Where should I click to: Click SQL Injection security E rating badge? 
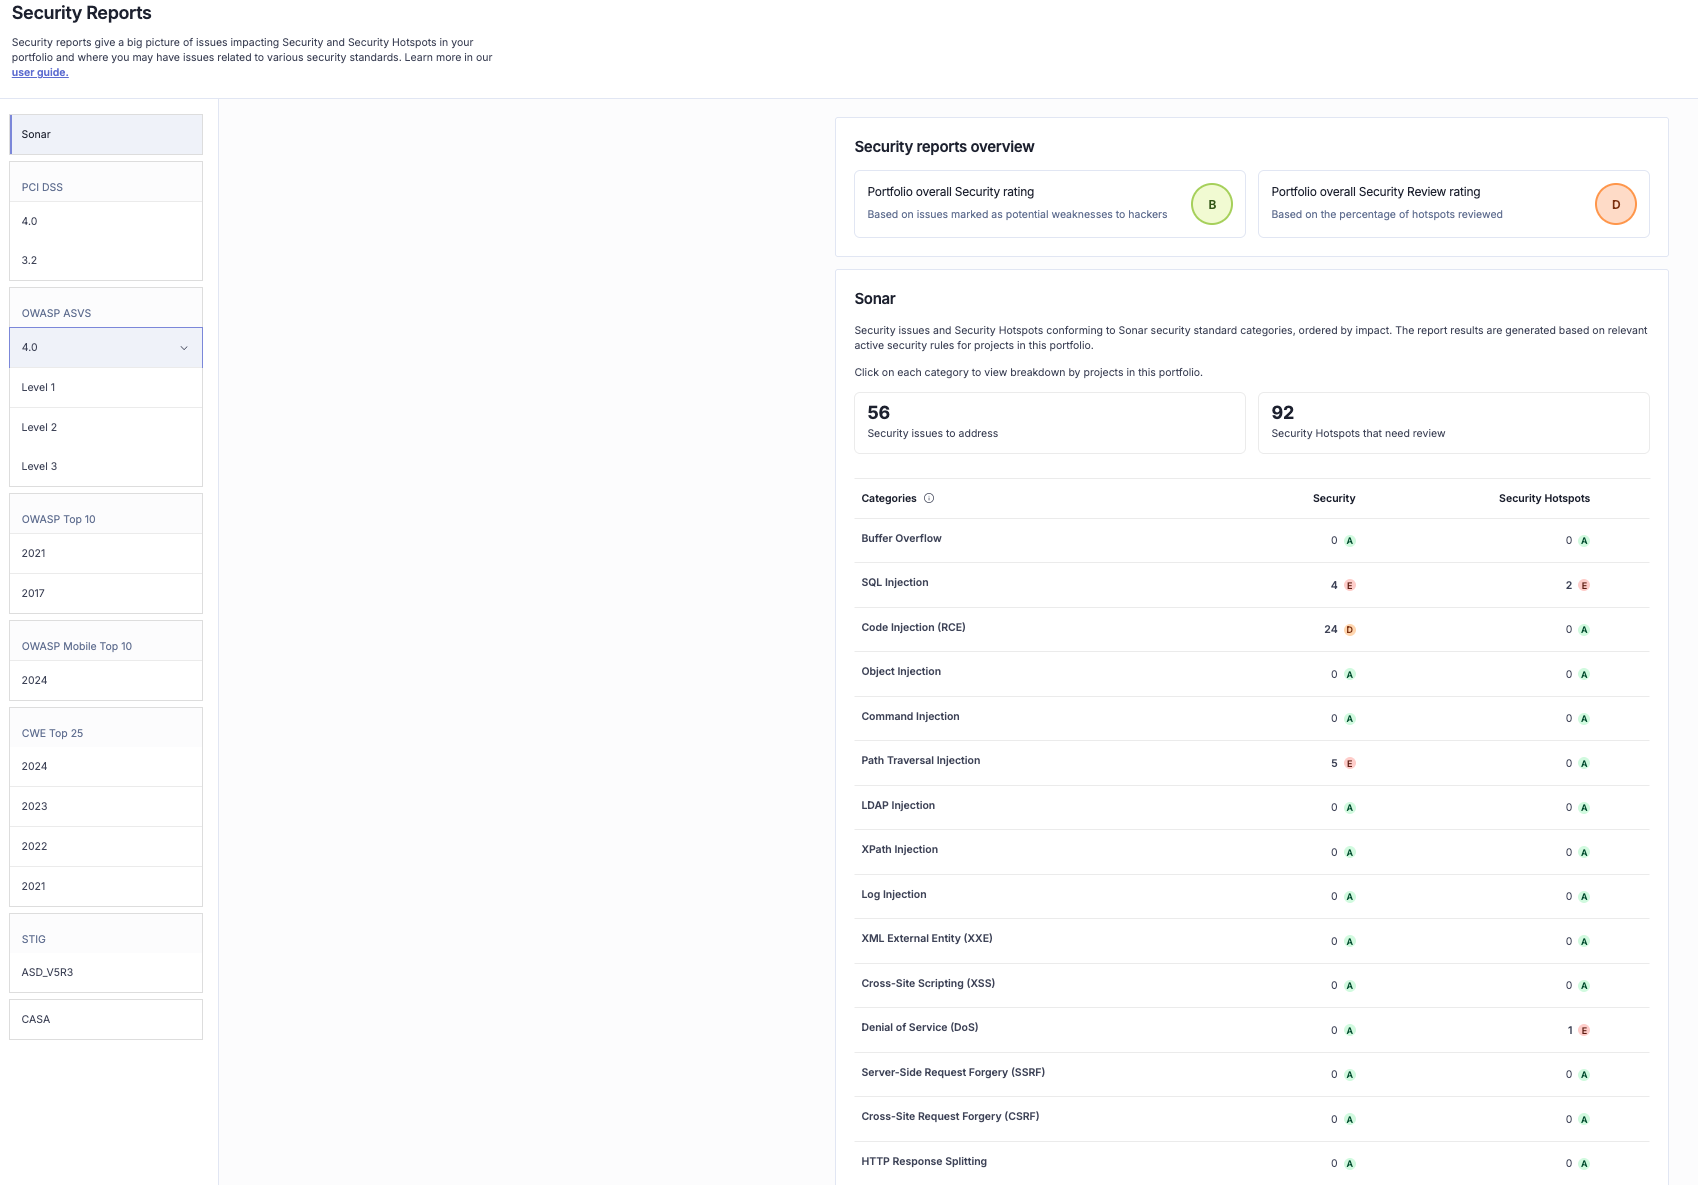[1349, 585]
